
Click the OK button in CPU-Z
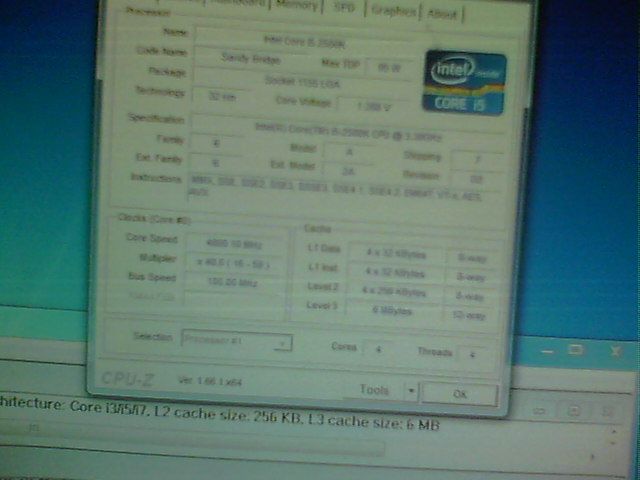point(460,394)
